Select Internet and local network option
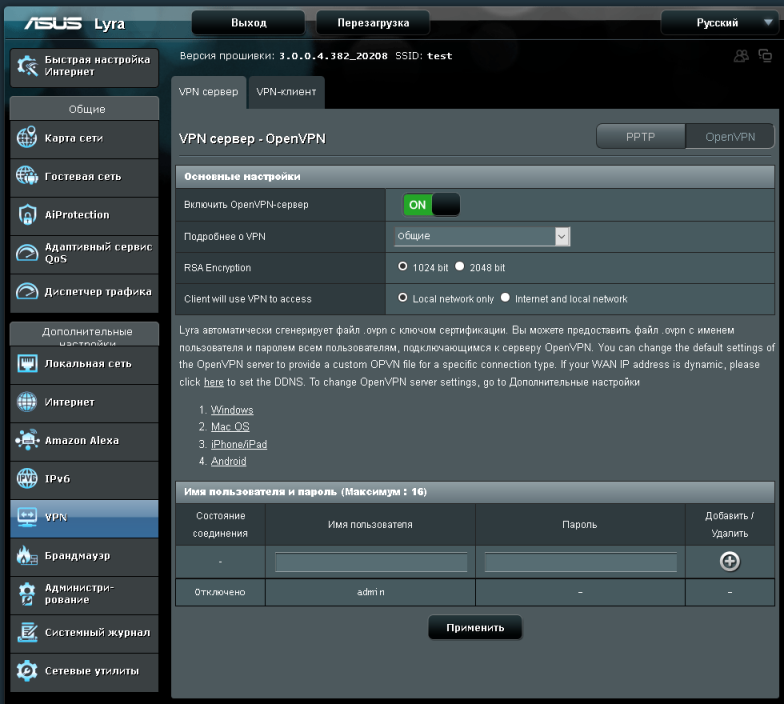This screenshot has width=784, height=704. tap(505, 298)
